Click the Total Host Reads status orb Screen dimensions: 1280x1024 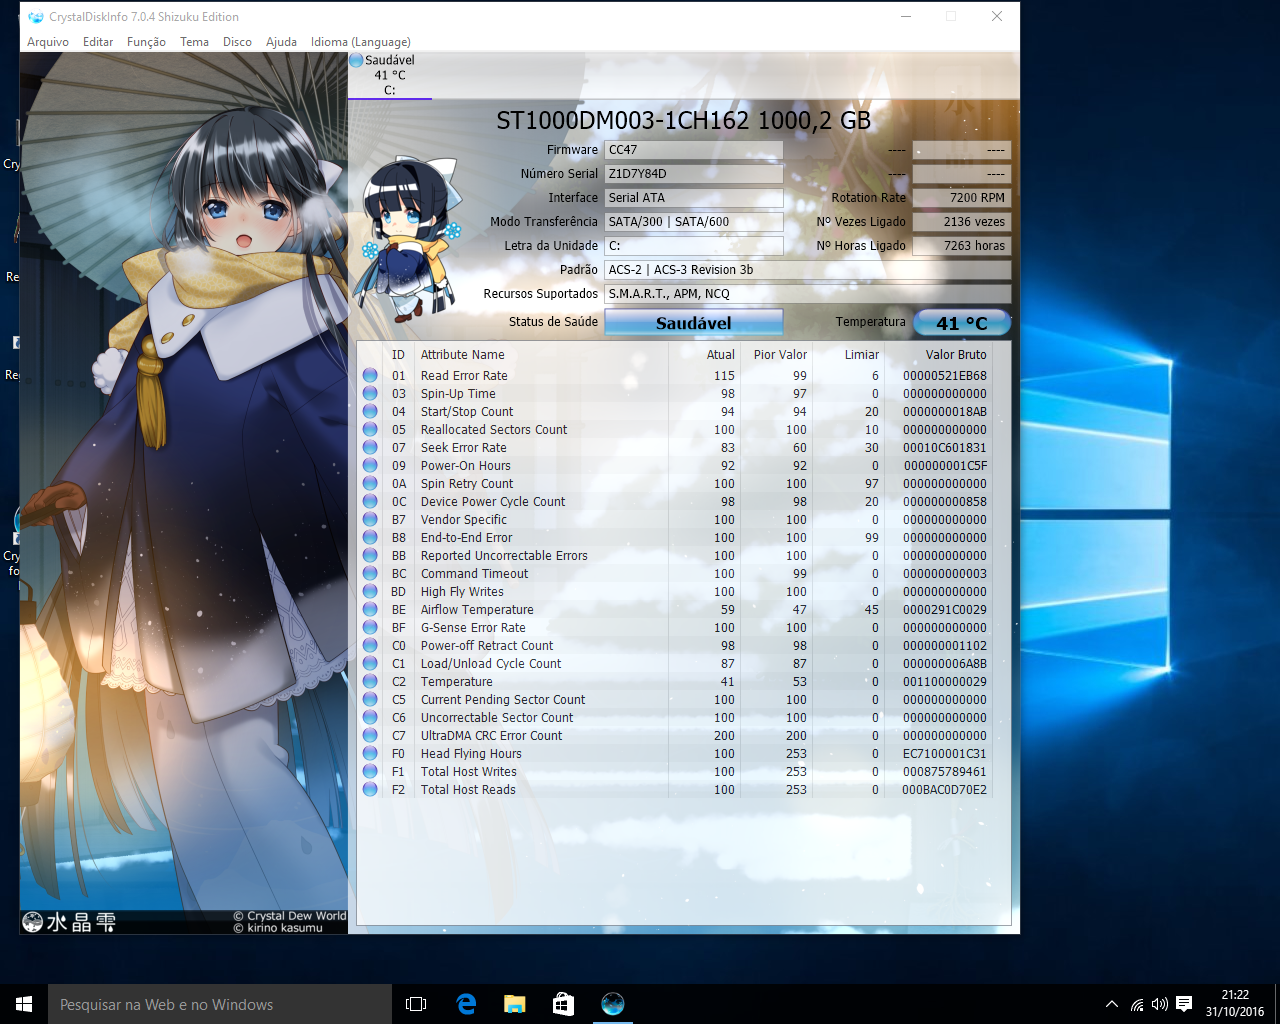pyautogui.click(x=370, y=790)
